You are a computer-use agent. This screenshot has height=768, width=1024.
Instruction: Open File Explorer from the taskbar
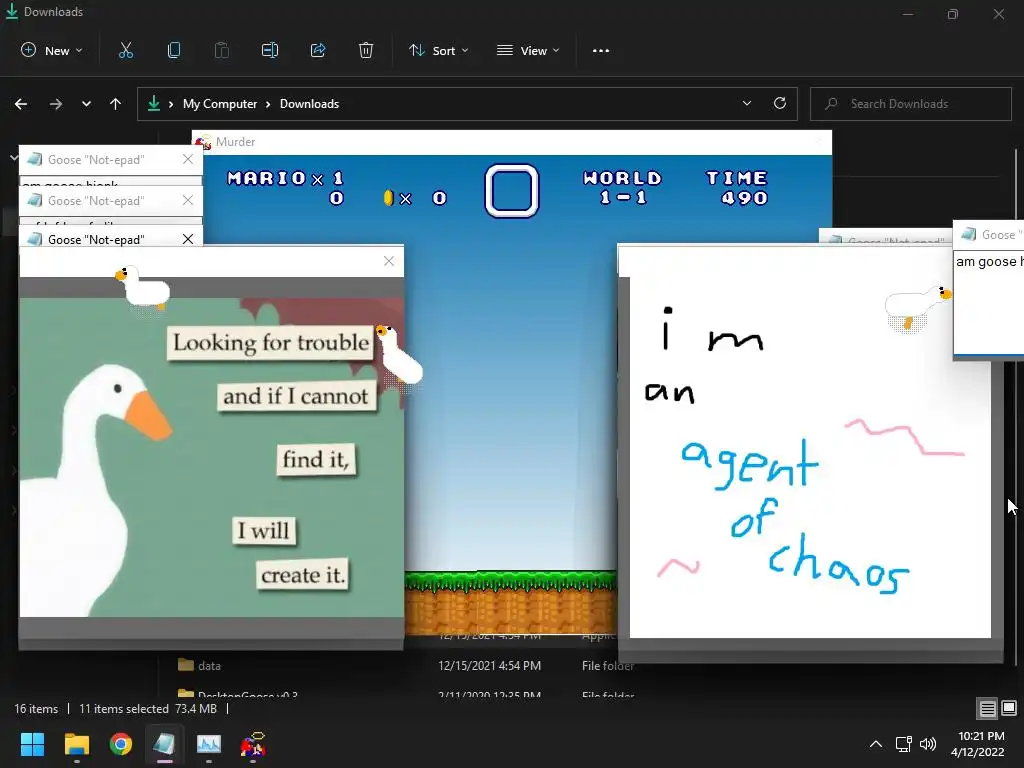point(76,744)
